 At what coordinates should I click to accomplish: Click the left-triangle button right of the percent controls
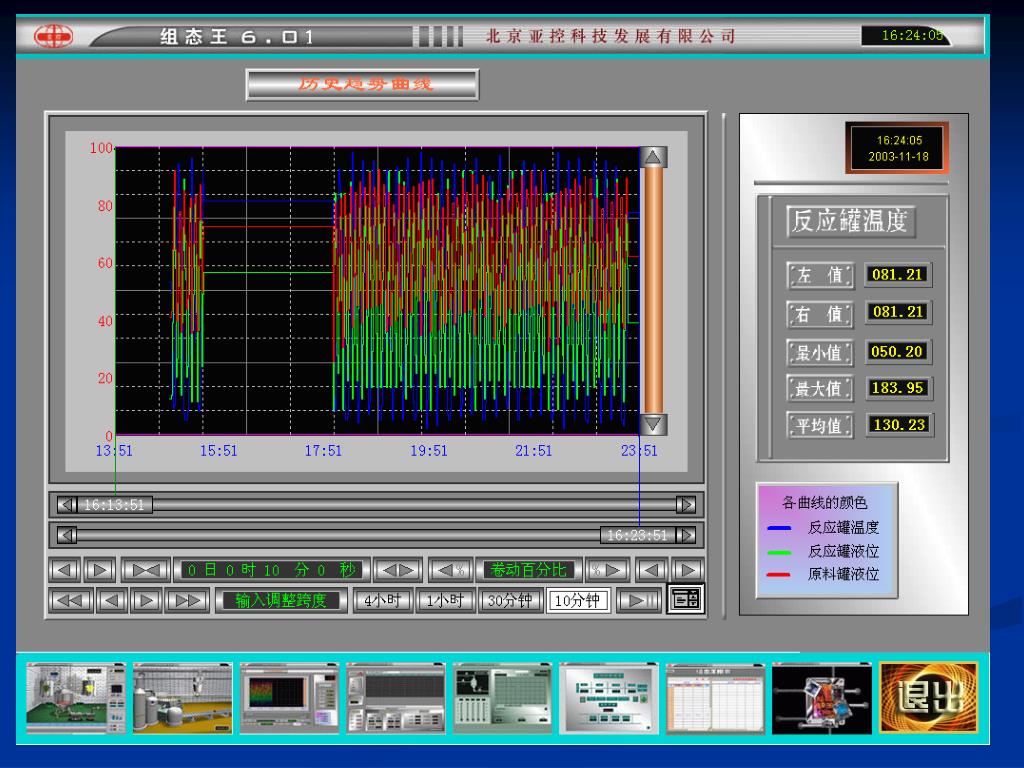(x=651, y=570)
